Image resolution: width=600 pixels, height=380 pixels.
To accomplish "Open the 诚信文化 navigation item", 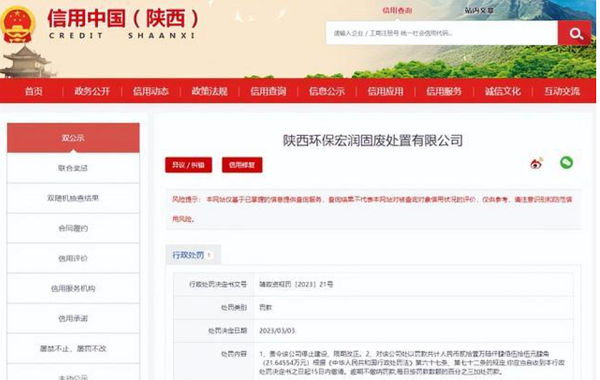I will pos(502,91).
